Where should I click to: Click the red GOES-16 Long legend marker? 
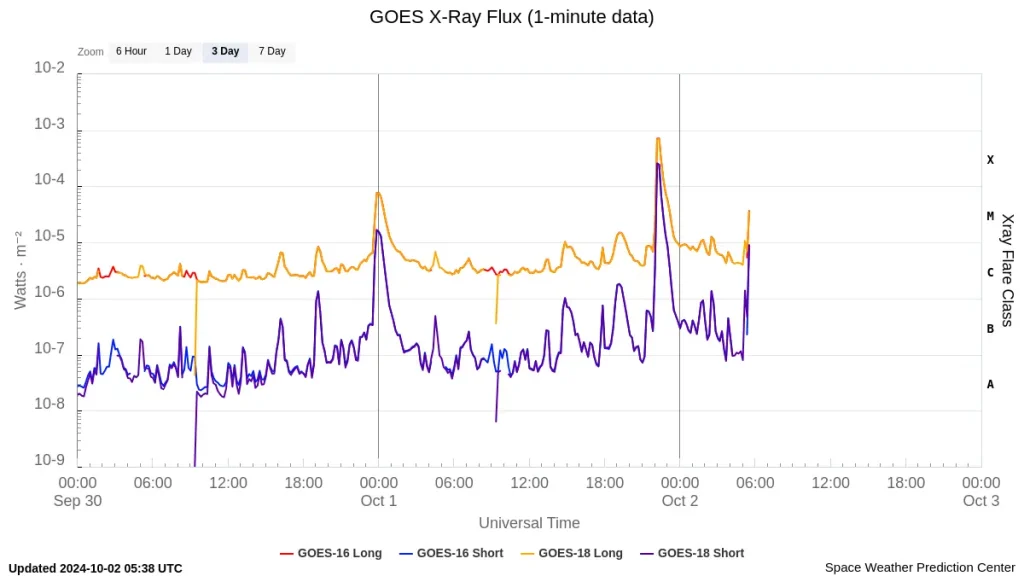click(x=284, y=553)
